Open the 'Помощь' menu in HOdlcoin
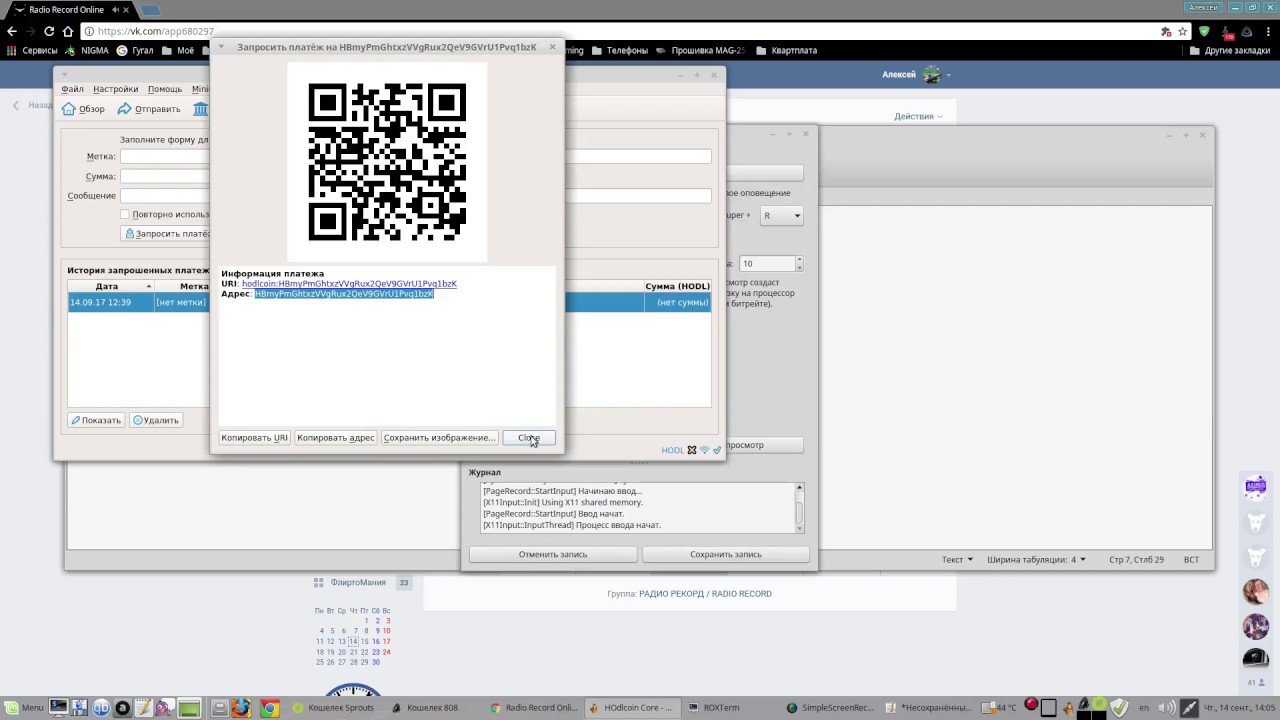1280x720 pixels. (x=165, y=89)
